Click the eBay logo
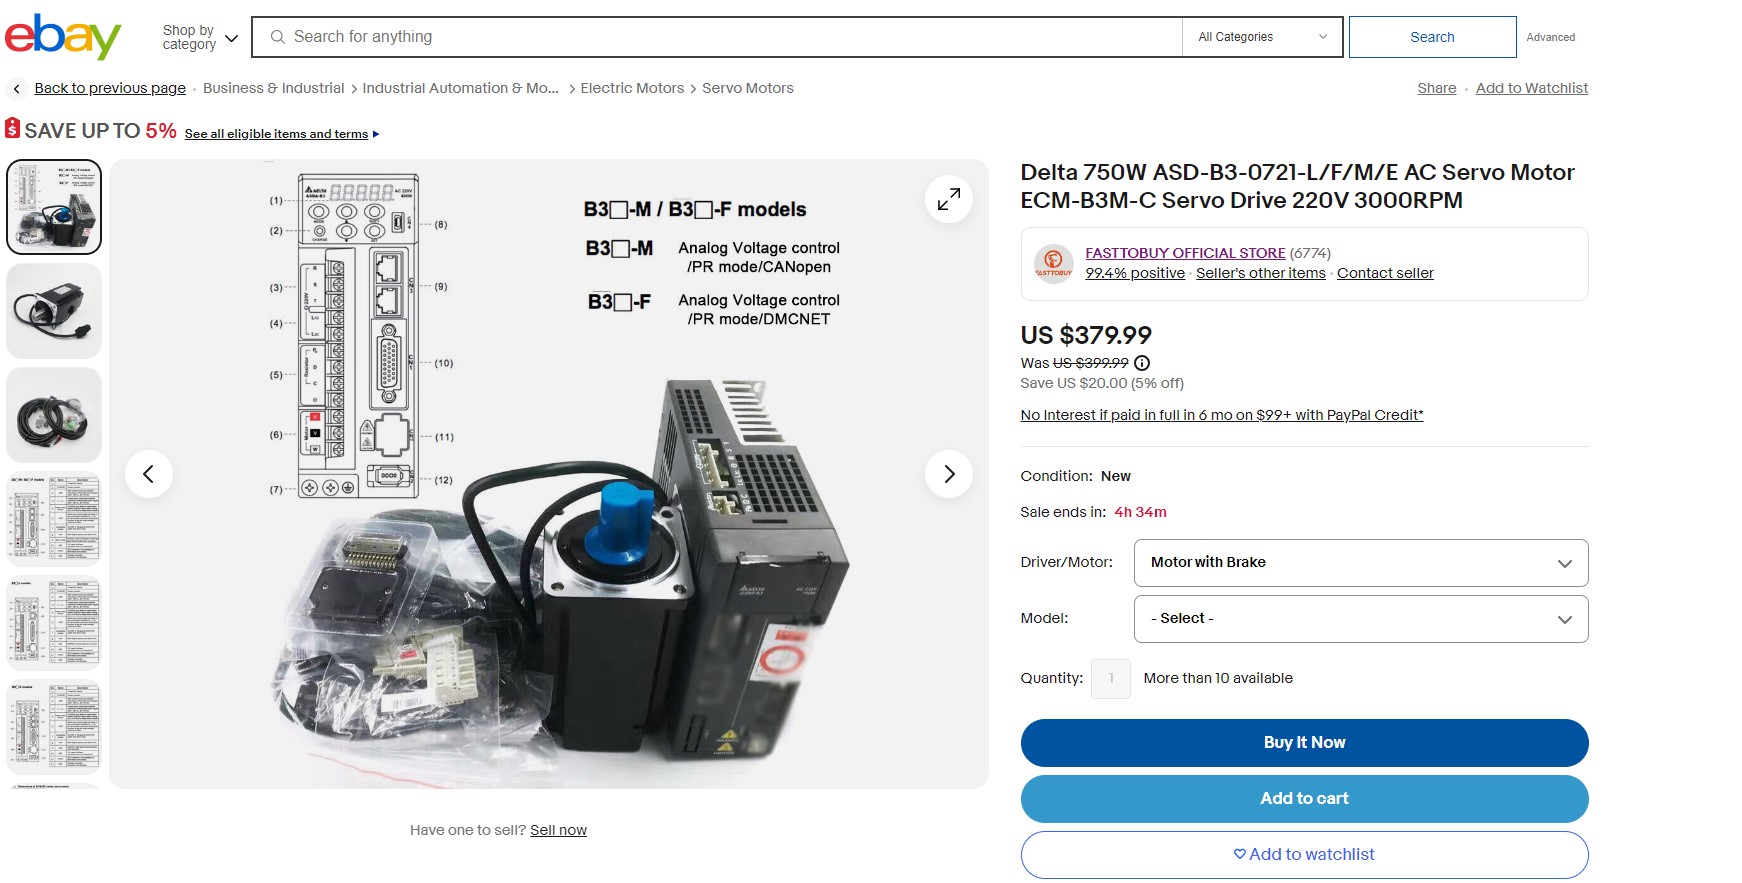 tap(63, 37)
